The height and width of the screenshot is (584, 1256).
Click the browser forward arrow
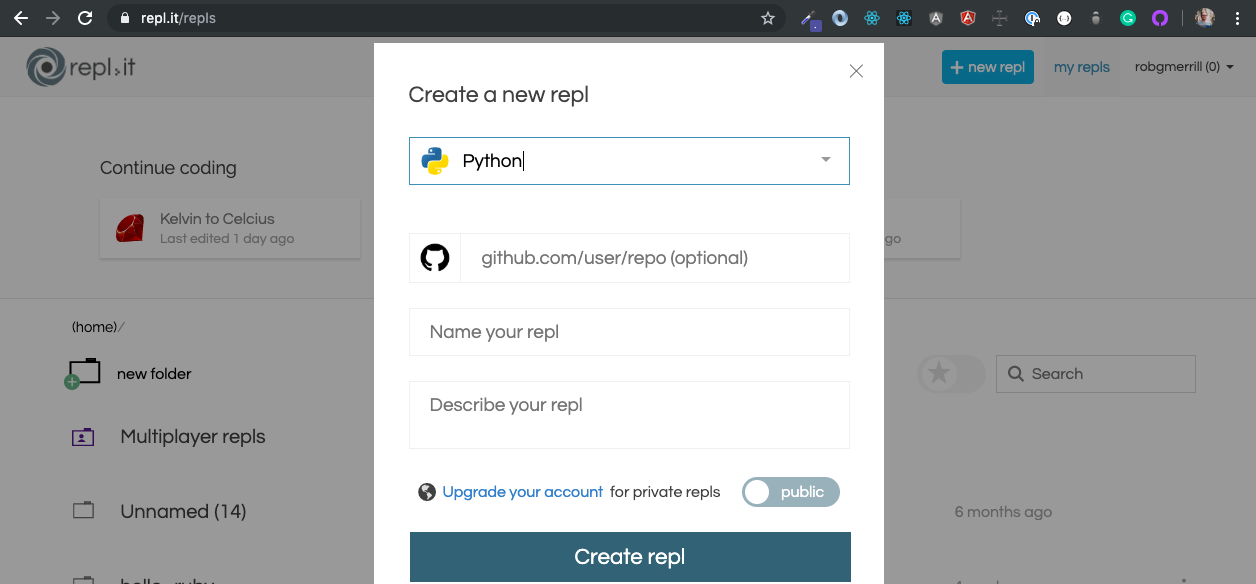tap(53, 18)
